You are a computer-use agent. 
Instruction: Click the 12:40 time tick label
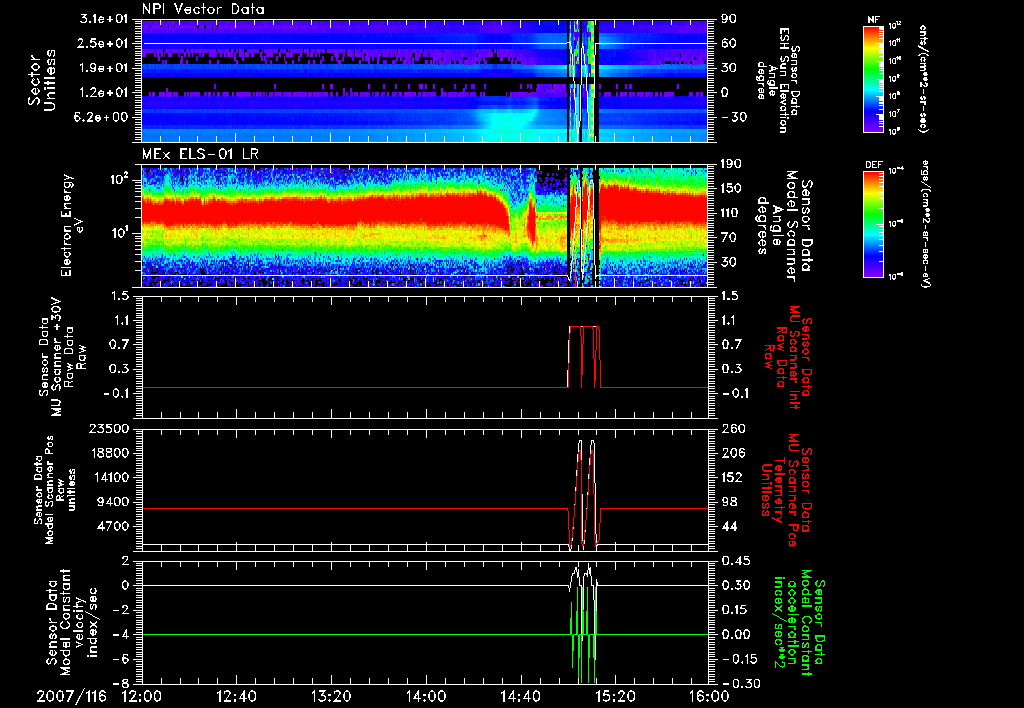click(236, 696)
